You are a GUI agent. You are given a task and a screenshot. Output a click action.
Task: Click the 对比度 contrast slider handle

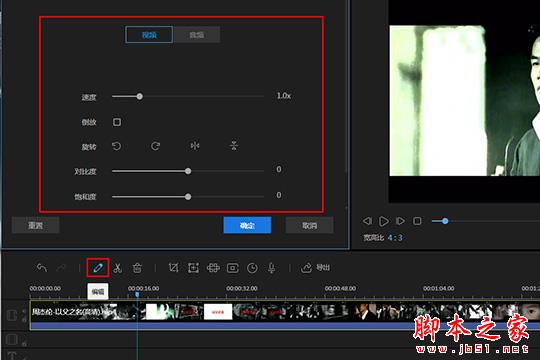click(x=188, y=171)
